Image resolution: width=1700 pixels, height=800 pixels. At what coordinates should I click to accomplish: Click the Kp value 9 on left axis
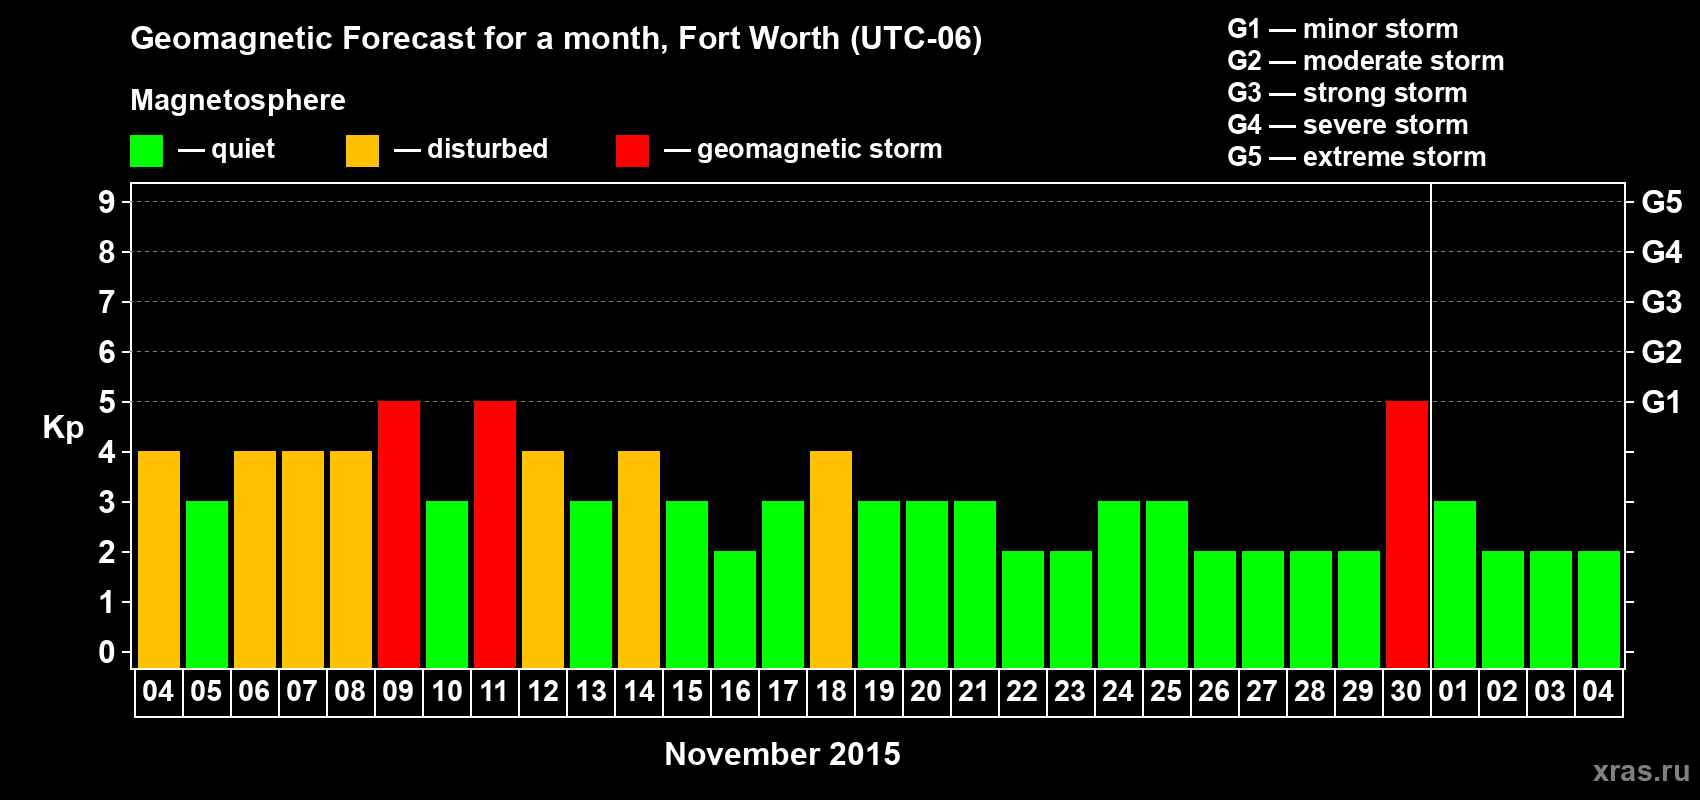point(106,202)
